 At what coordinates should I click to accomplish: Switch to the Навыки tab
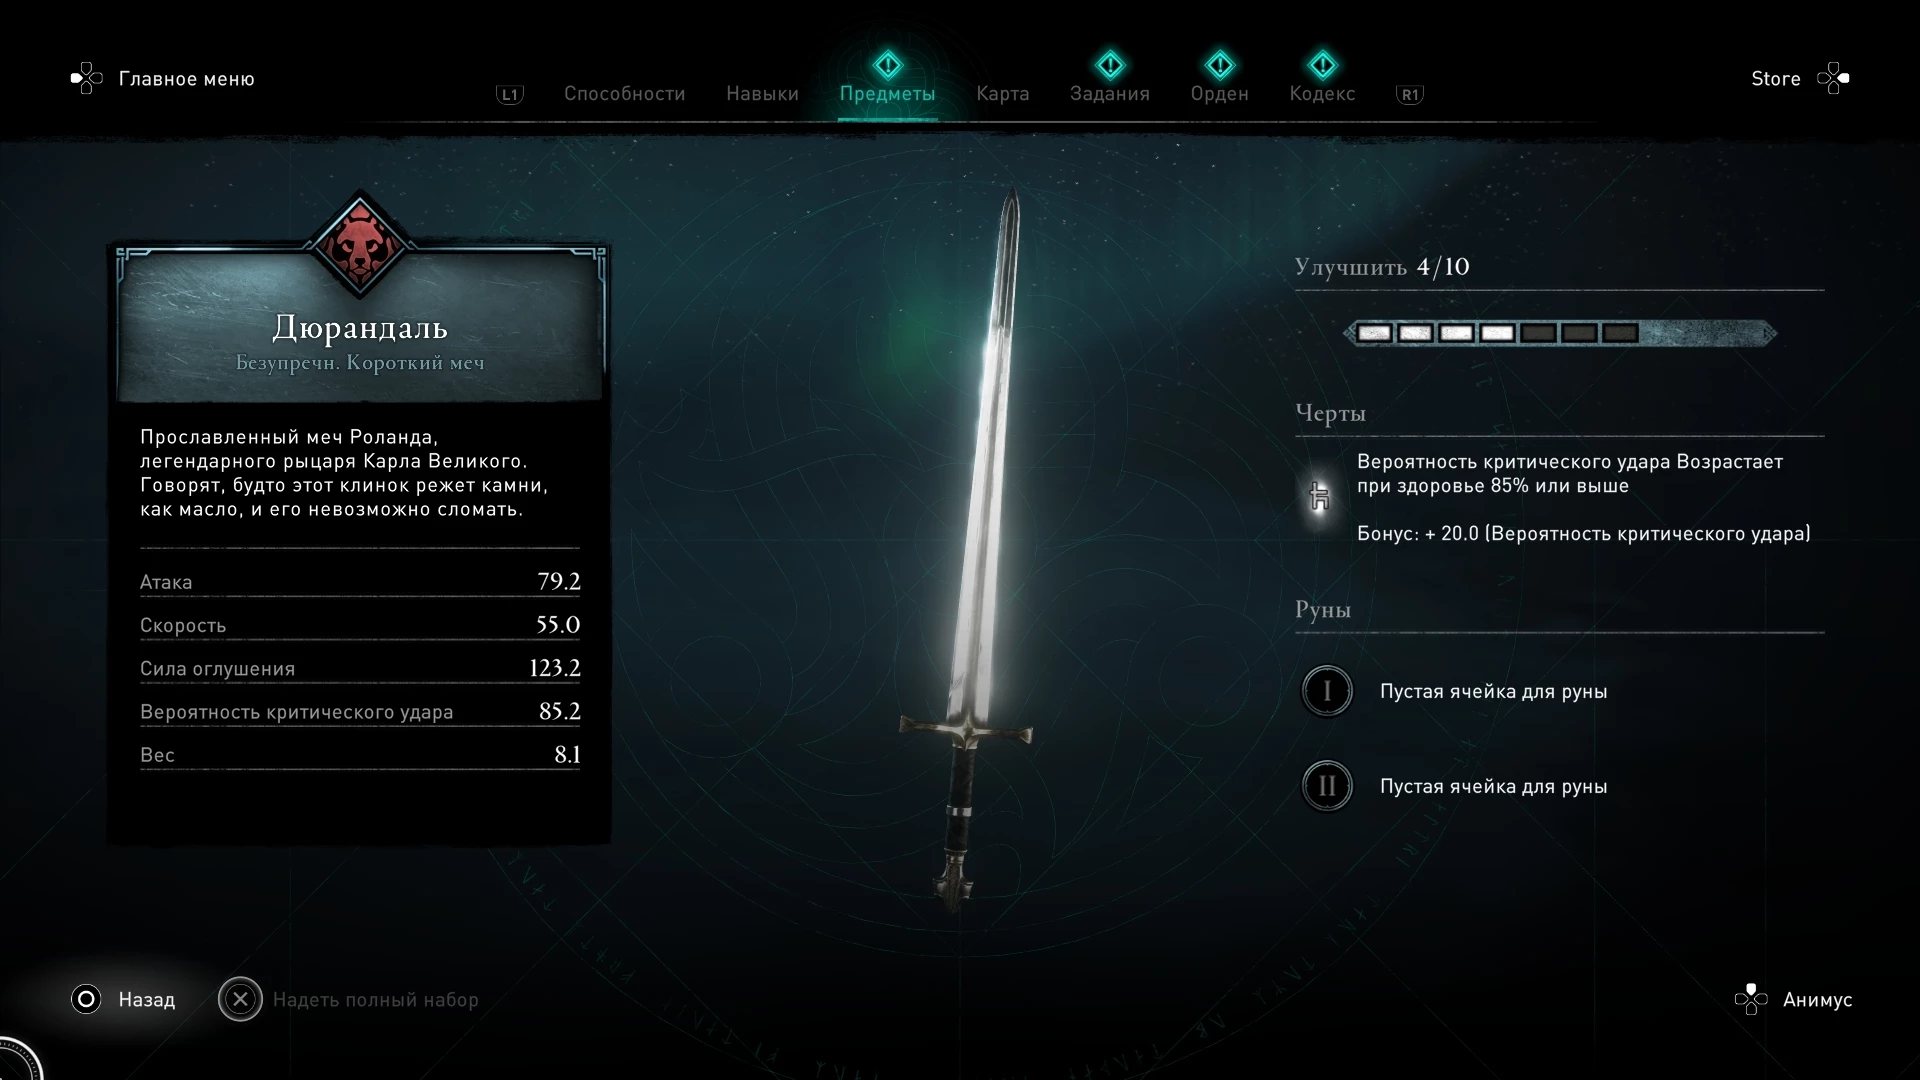click(x=762, y=94)
